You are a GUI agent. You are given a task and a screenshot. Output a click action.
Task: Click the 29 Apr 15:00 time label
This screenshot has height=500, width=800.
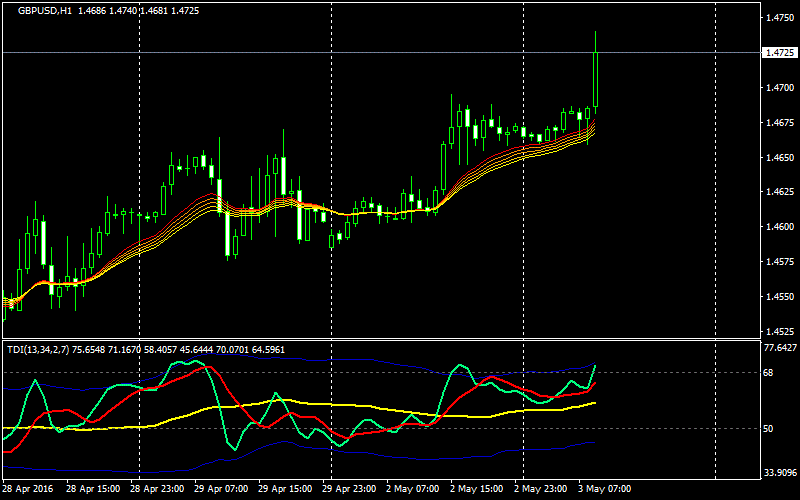coord(285,489)
